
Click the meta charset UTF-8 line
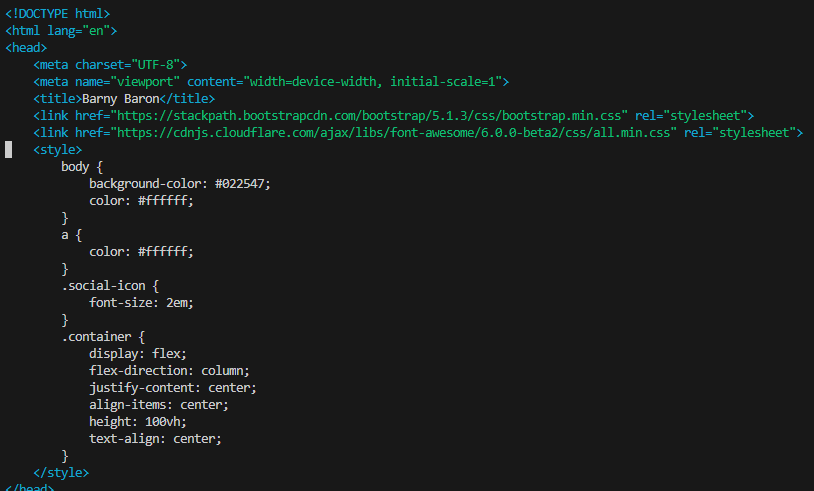pyautogui.click(x=110, y=65)
